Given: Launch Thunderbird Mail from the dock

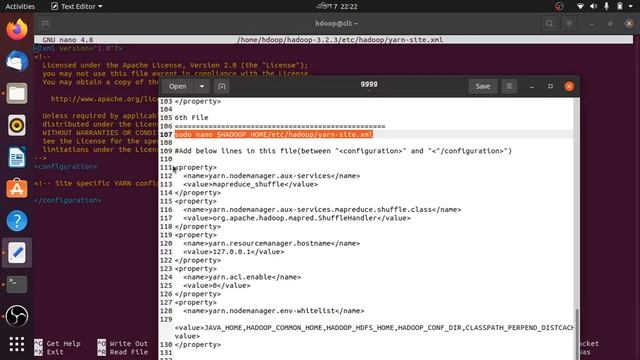Looking at the screenshot, I should pos(17,61).
